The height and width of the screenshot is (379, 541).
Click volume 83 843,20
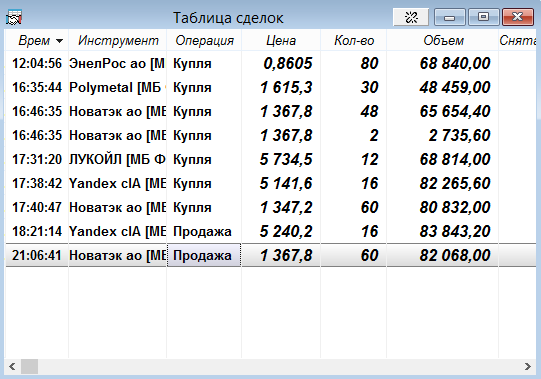[x=455, y=231]
